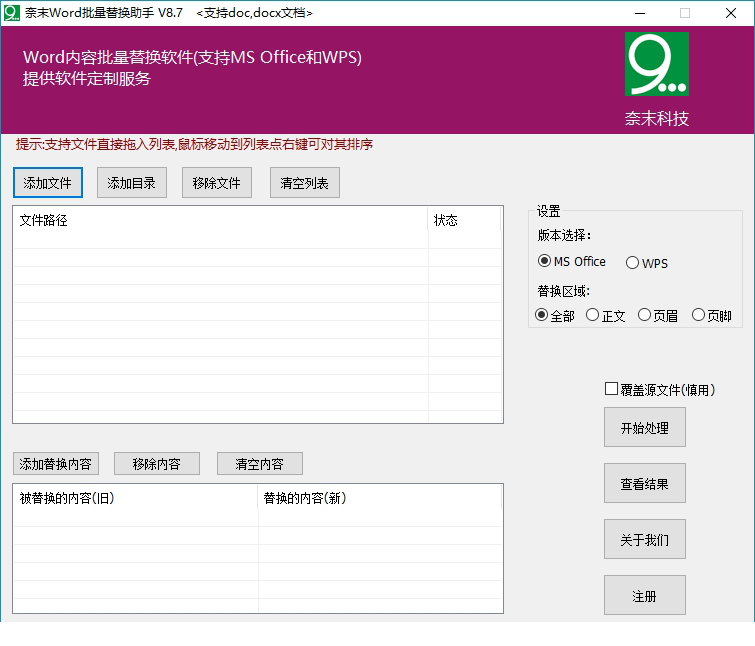The width and height of the screenshot is (755, 646).
Task: Click the 注册 button
Action: pos(645,595)
